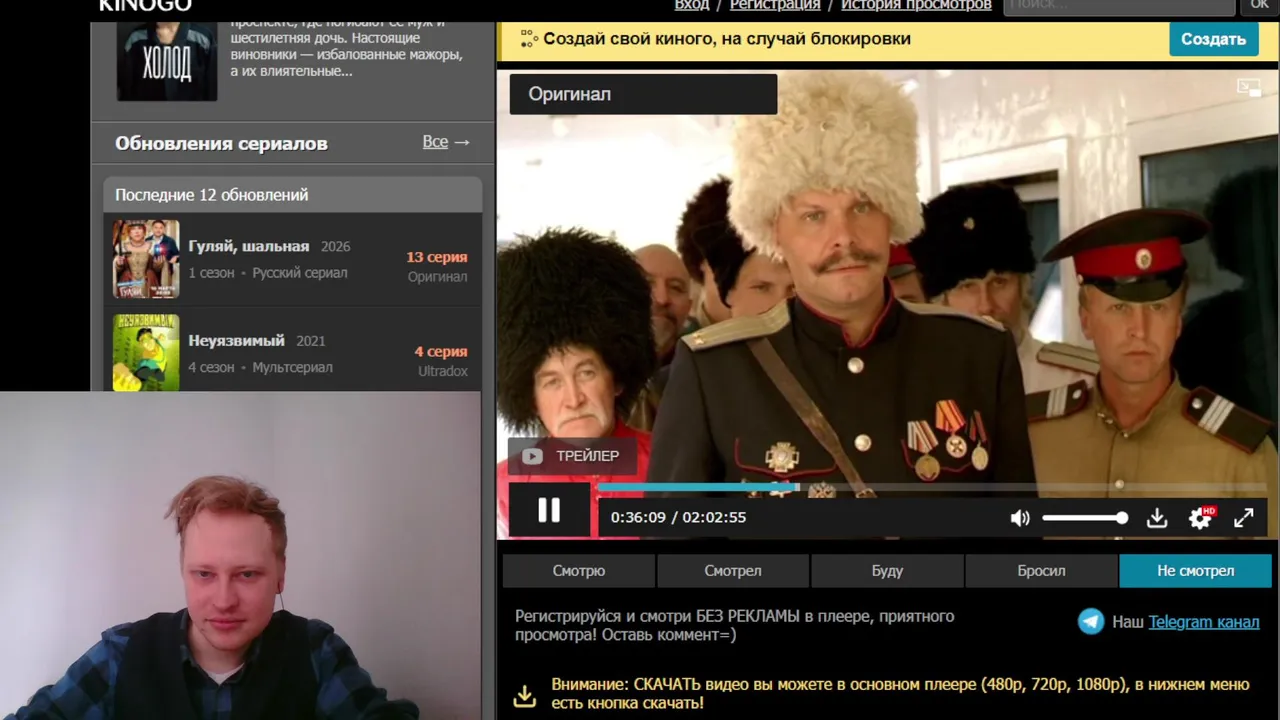Click the yellow download arrow icon
Screen dimensions: 1280x720
pos(525,695)
